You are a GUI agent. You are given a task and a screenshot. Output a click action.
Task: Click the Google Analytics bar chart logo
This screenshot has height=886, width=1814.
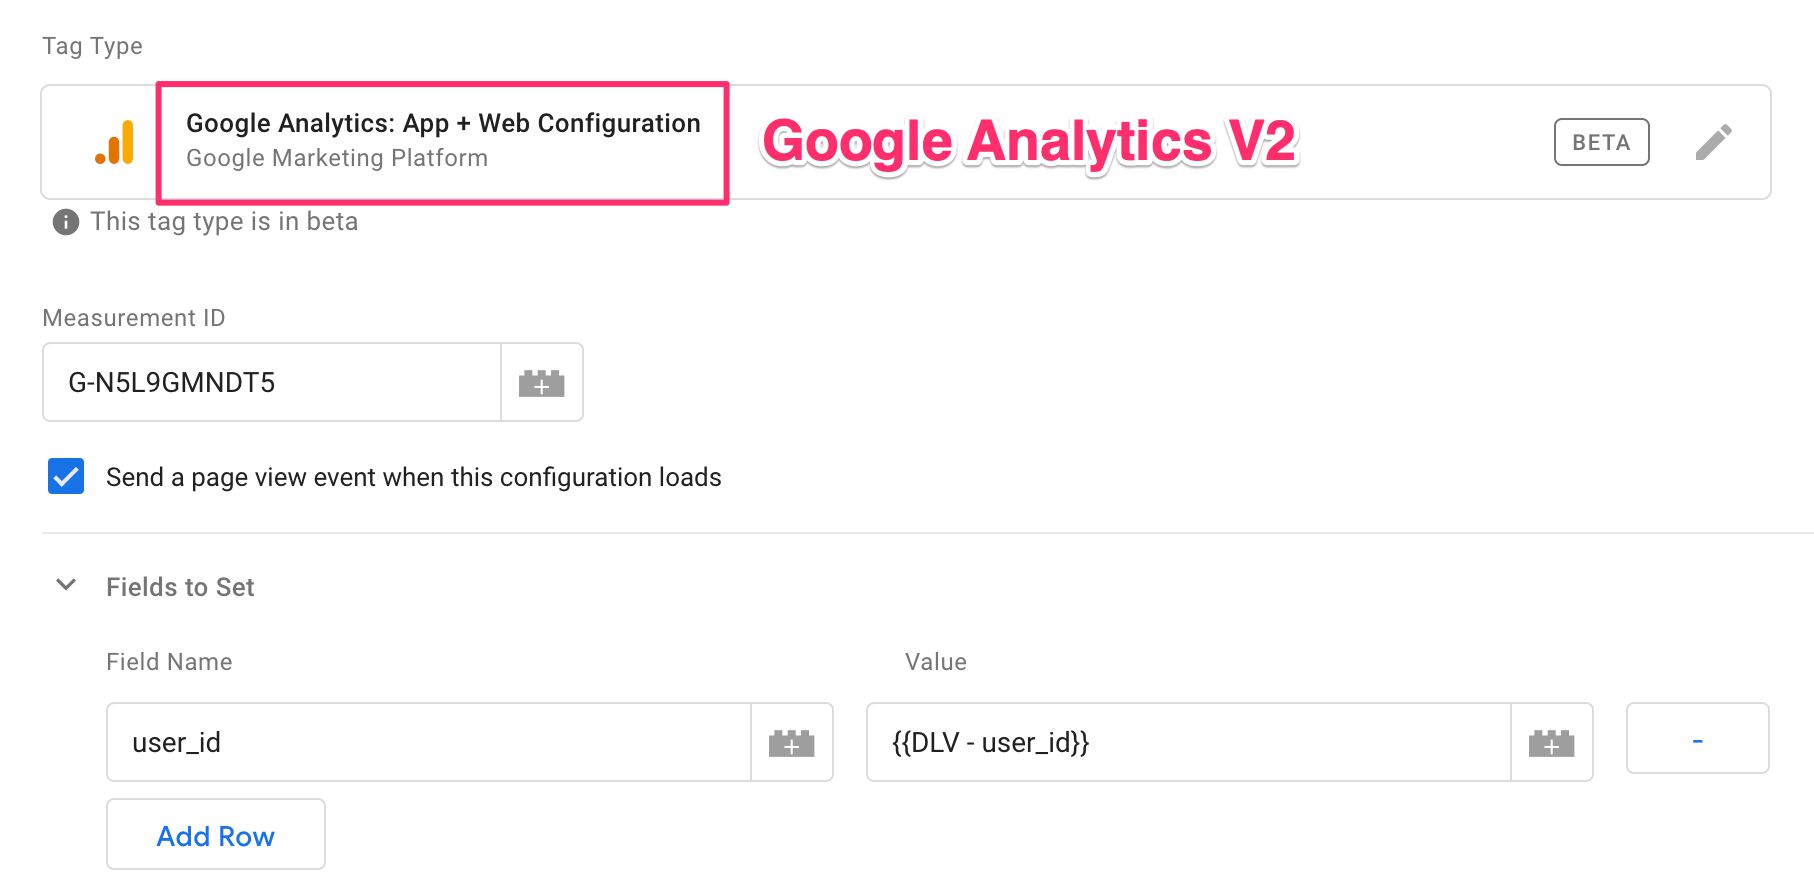point(115,142)
